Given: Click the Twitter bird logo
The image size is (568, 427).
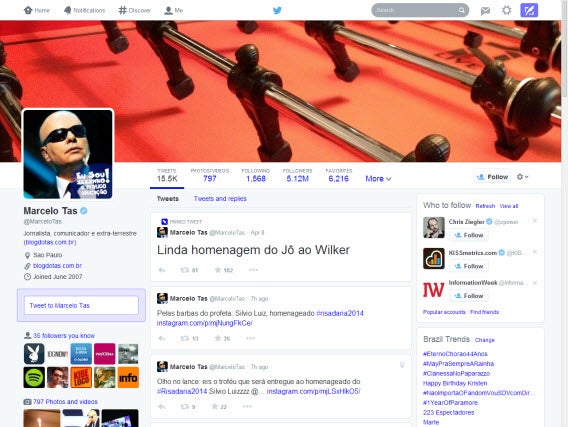Looking at the screenshot, I should [x=277, y=10].
